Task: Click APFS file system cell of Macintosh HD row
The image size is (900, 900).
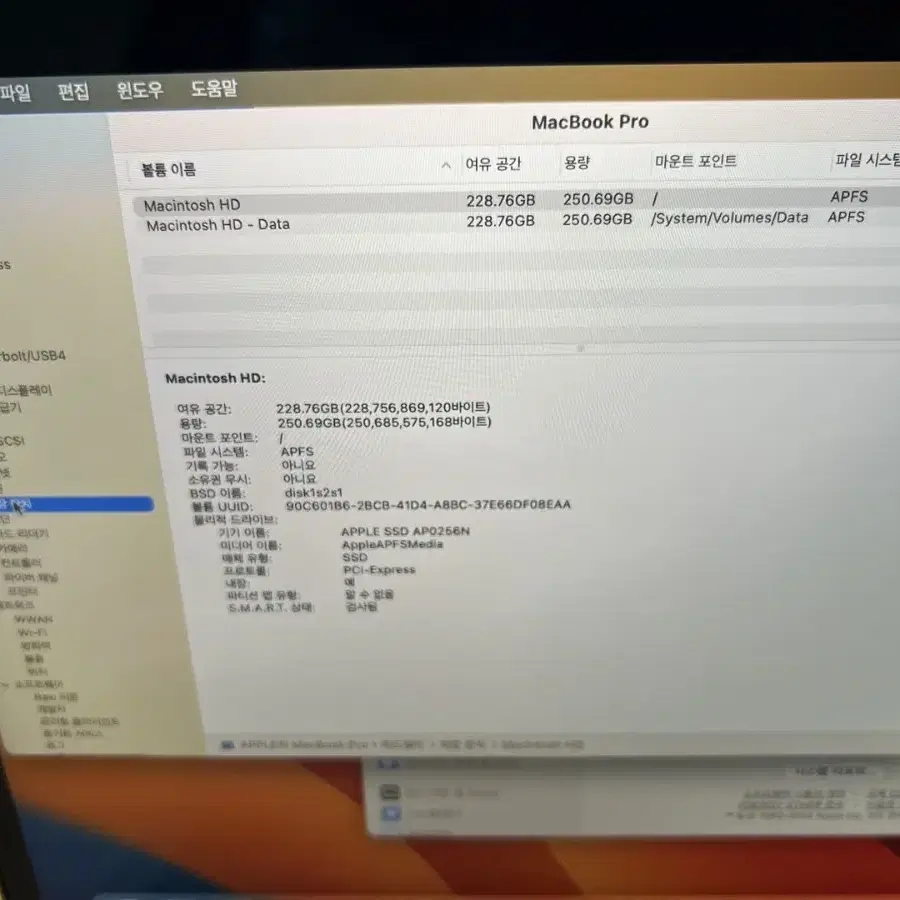Action: click(x=849, y=197)
